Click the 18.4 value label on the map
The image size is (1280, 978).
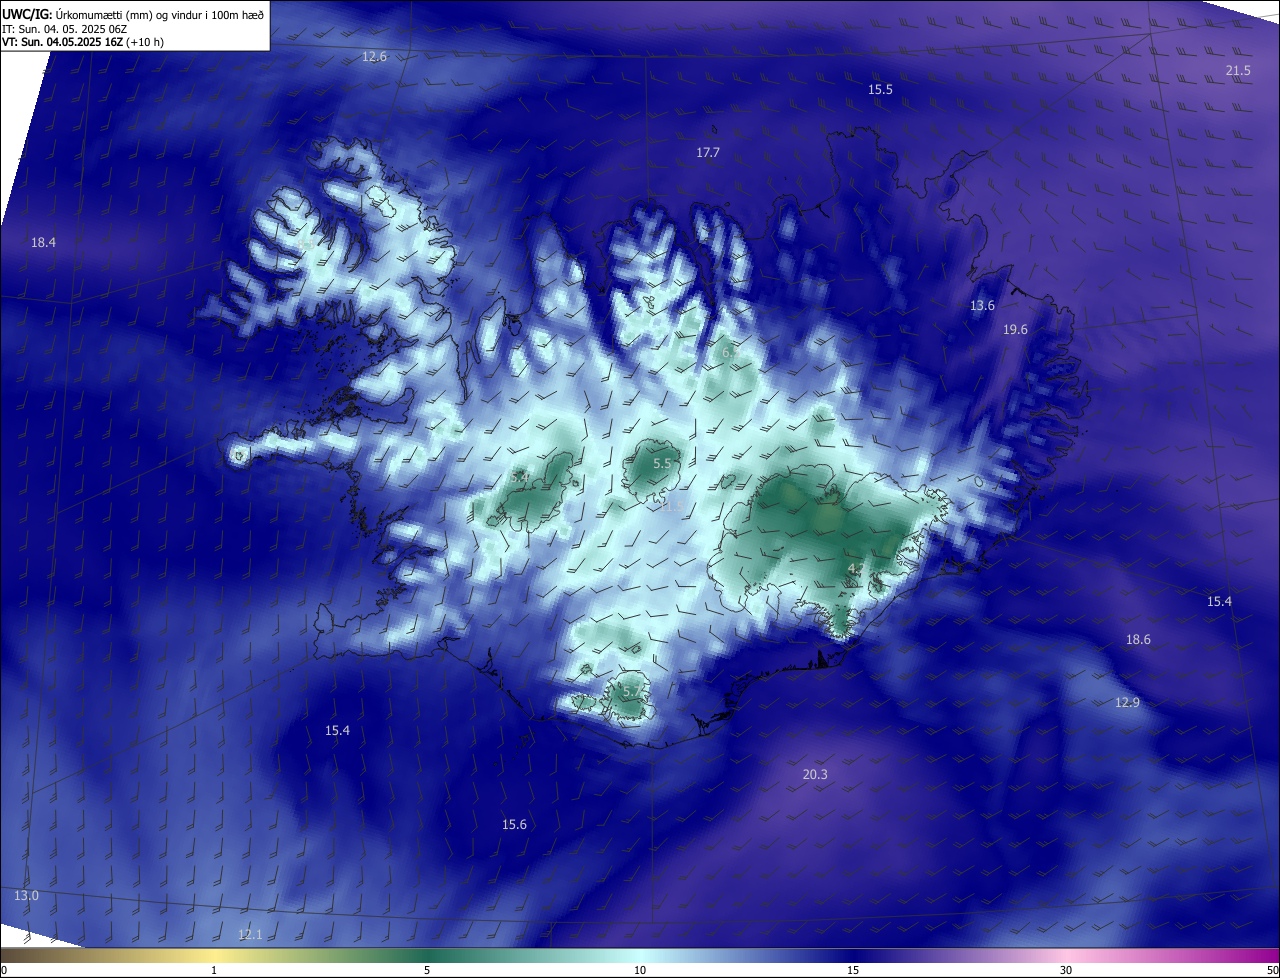[44, 243]
